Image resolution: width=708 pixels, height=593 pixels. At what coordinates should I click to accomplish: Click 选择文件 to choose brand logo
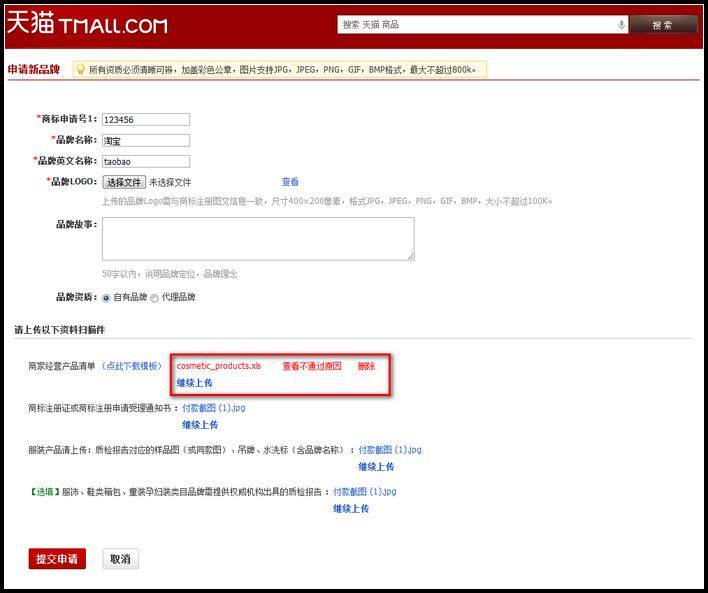pyautogui.click(x=124, y=182)
